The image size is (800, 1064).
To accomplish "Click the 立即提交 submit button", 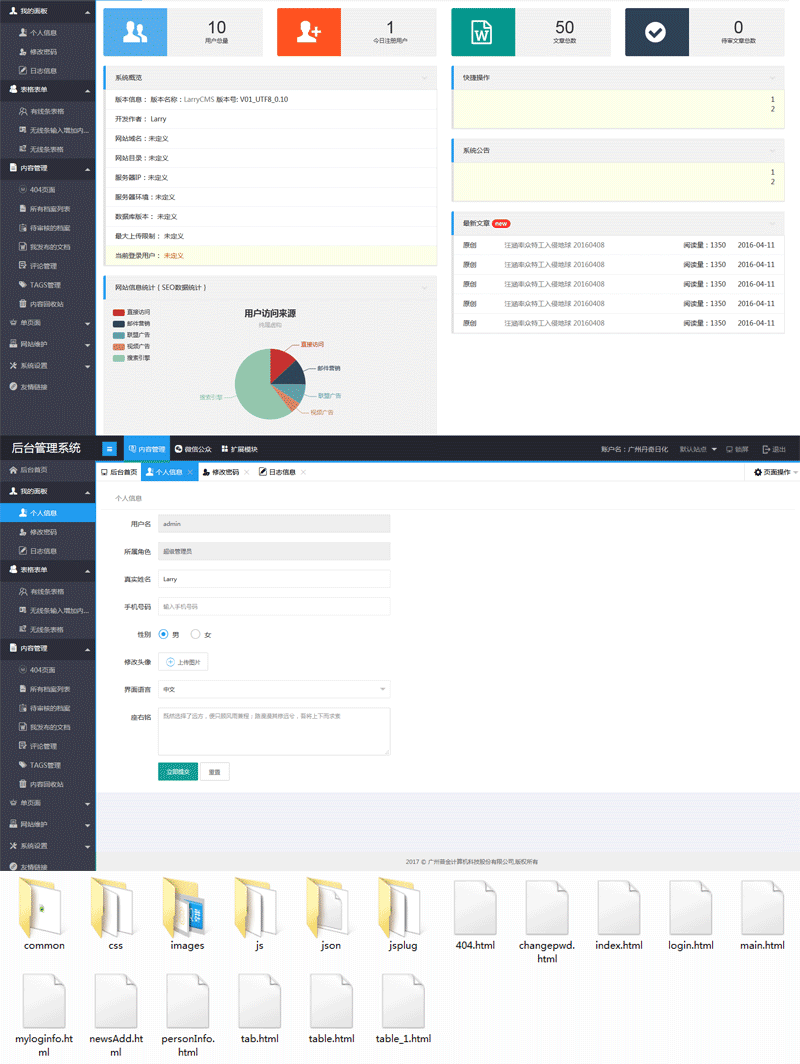I will [x=177, y=771].
